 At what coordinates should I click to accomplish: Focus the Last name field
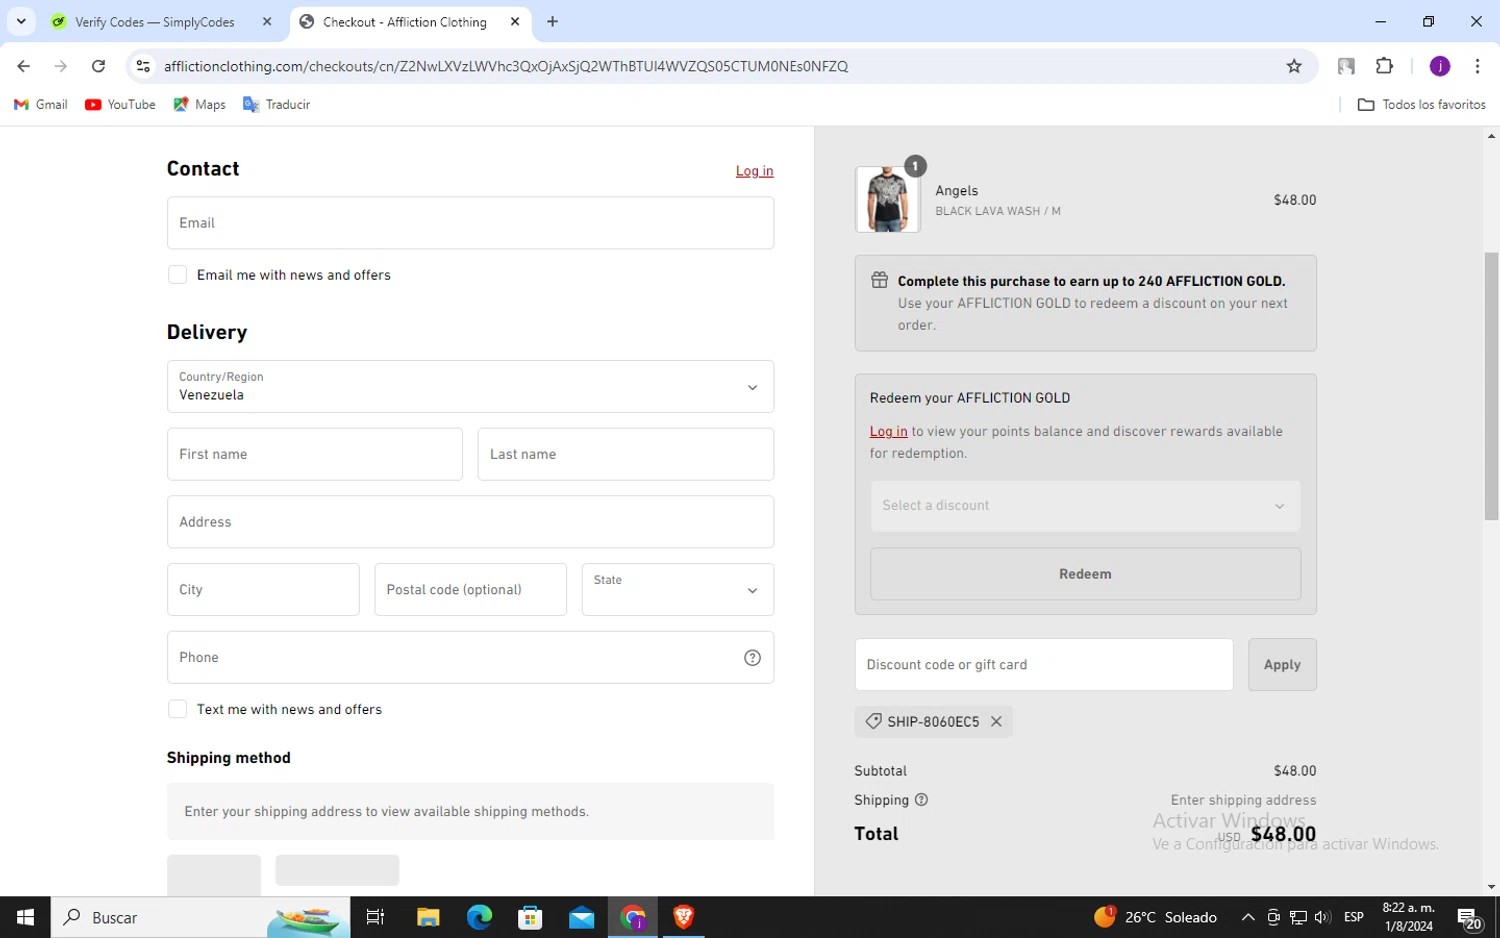[625, 454]
